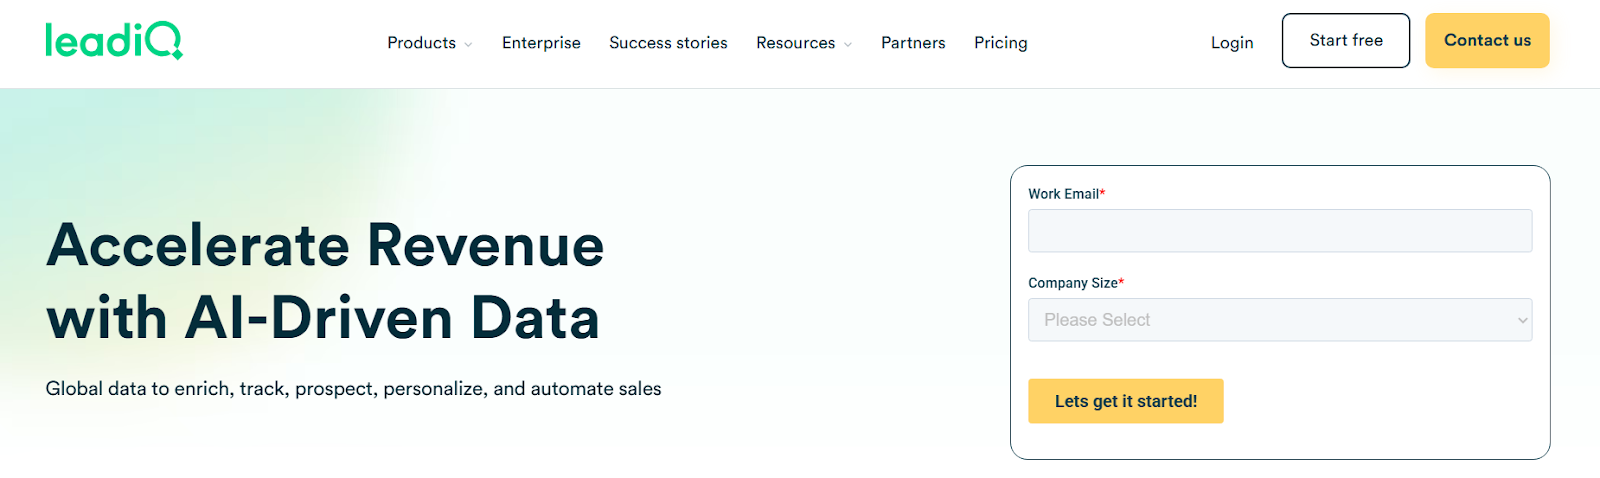Image resolution: width=1600 pixels, height=478 pixels.
Task: Go to the Enterprise page
Action: pyautogui.click(x=541, y=43)
